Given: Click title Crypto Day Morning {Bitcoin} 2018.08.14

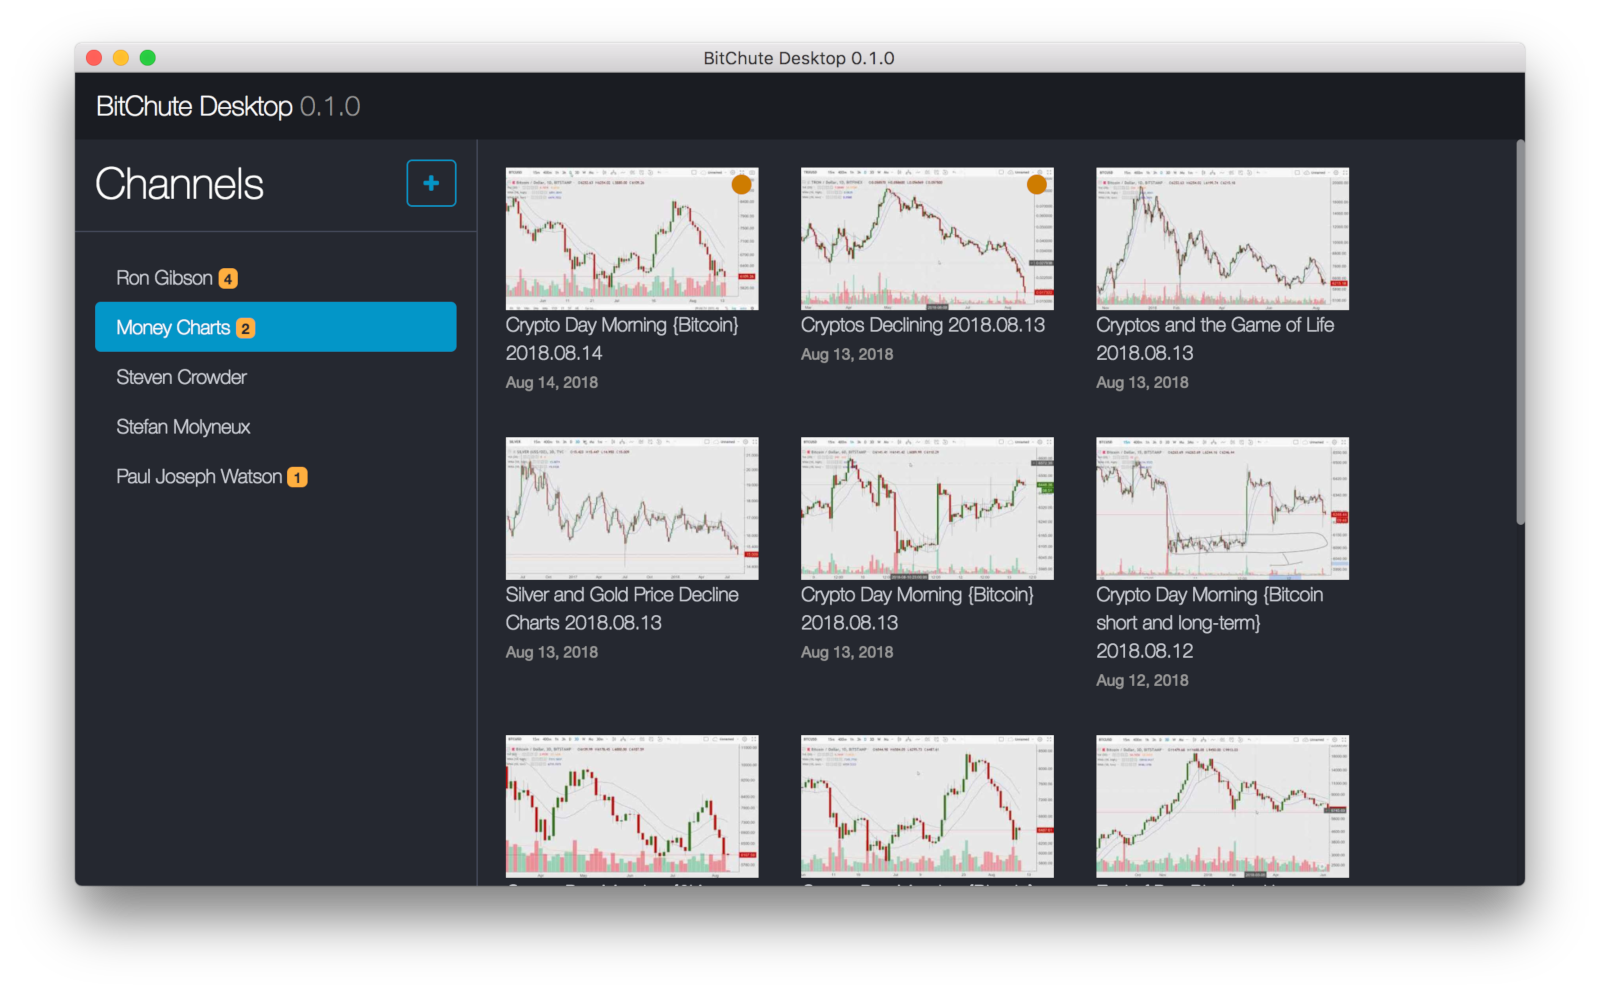Looking at the screenshot, I should [x=622, y=339].
